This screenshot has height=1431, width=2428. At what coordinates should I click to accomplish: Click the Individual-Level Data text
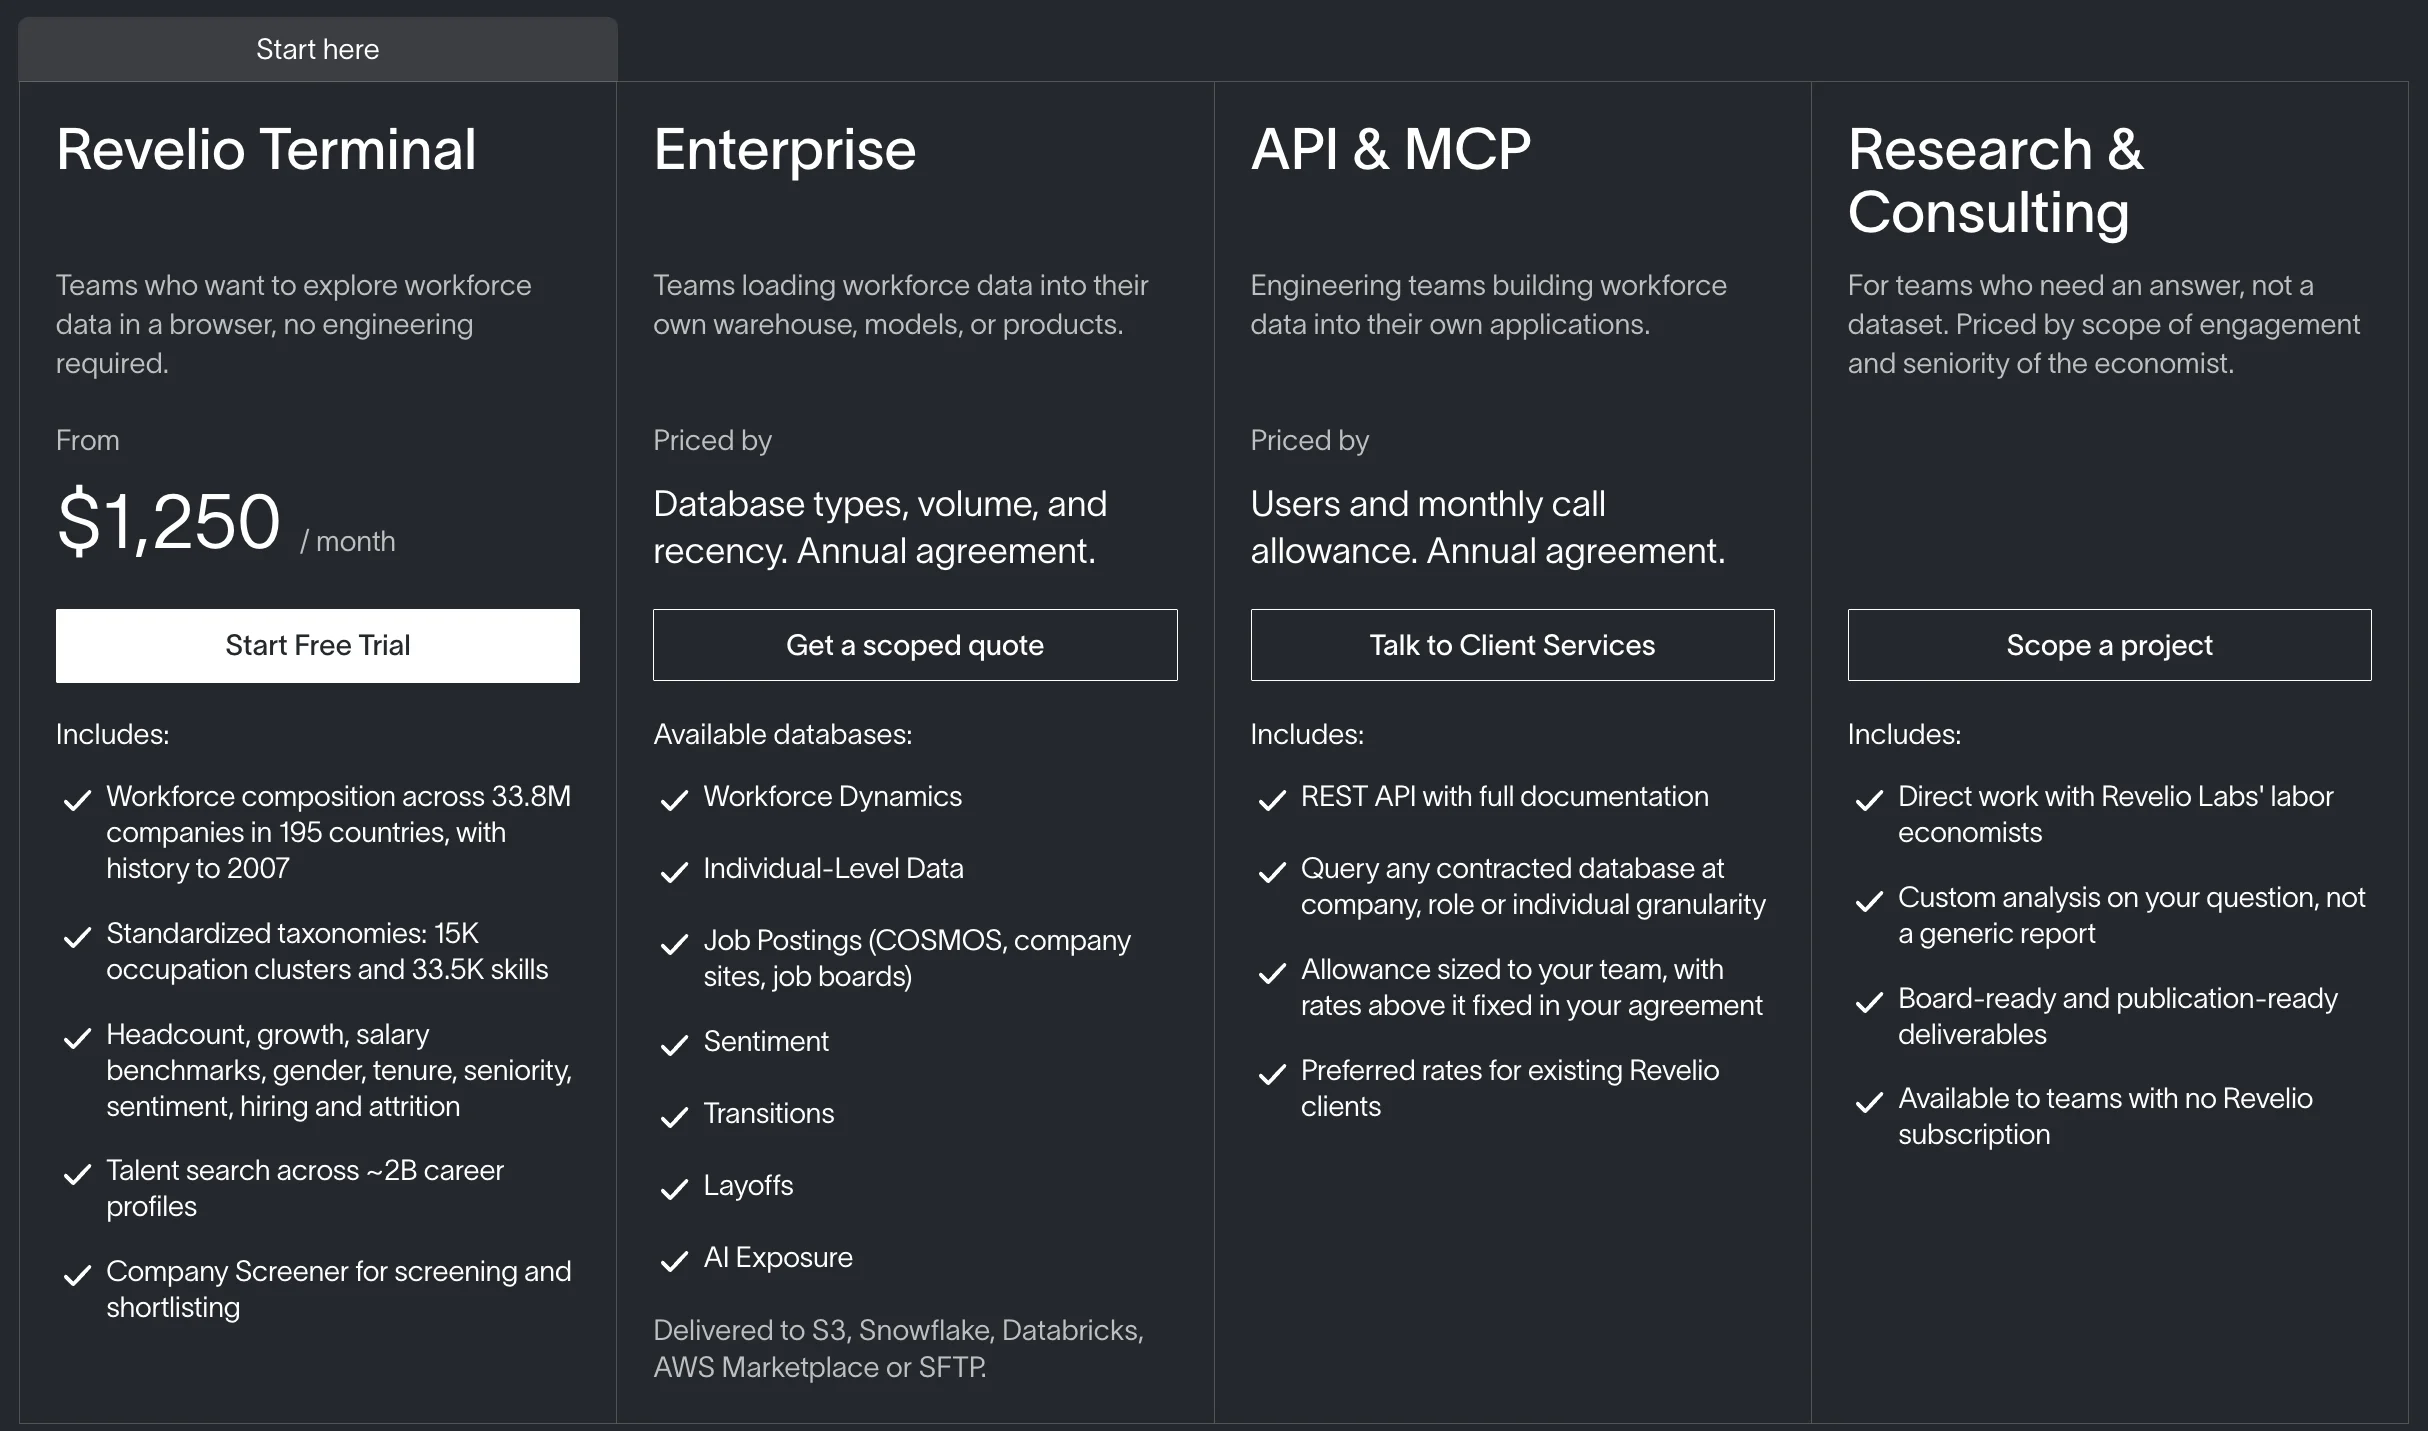pyautogui.click(x=833, y=868)
